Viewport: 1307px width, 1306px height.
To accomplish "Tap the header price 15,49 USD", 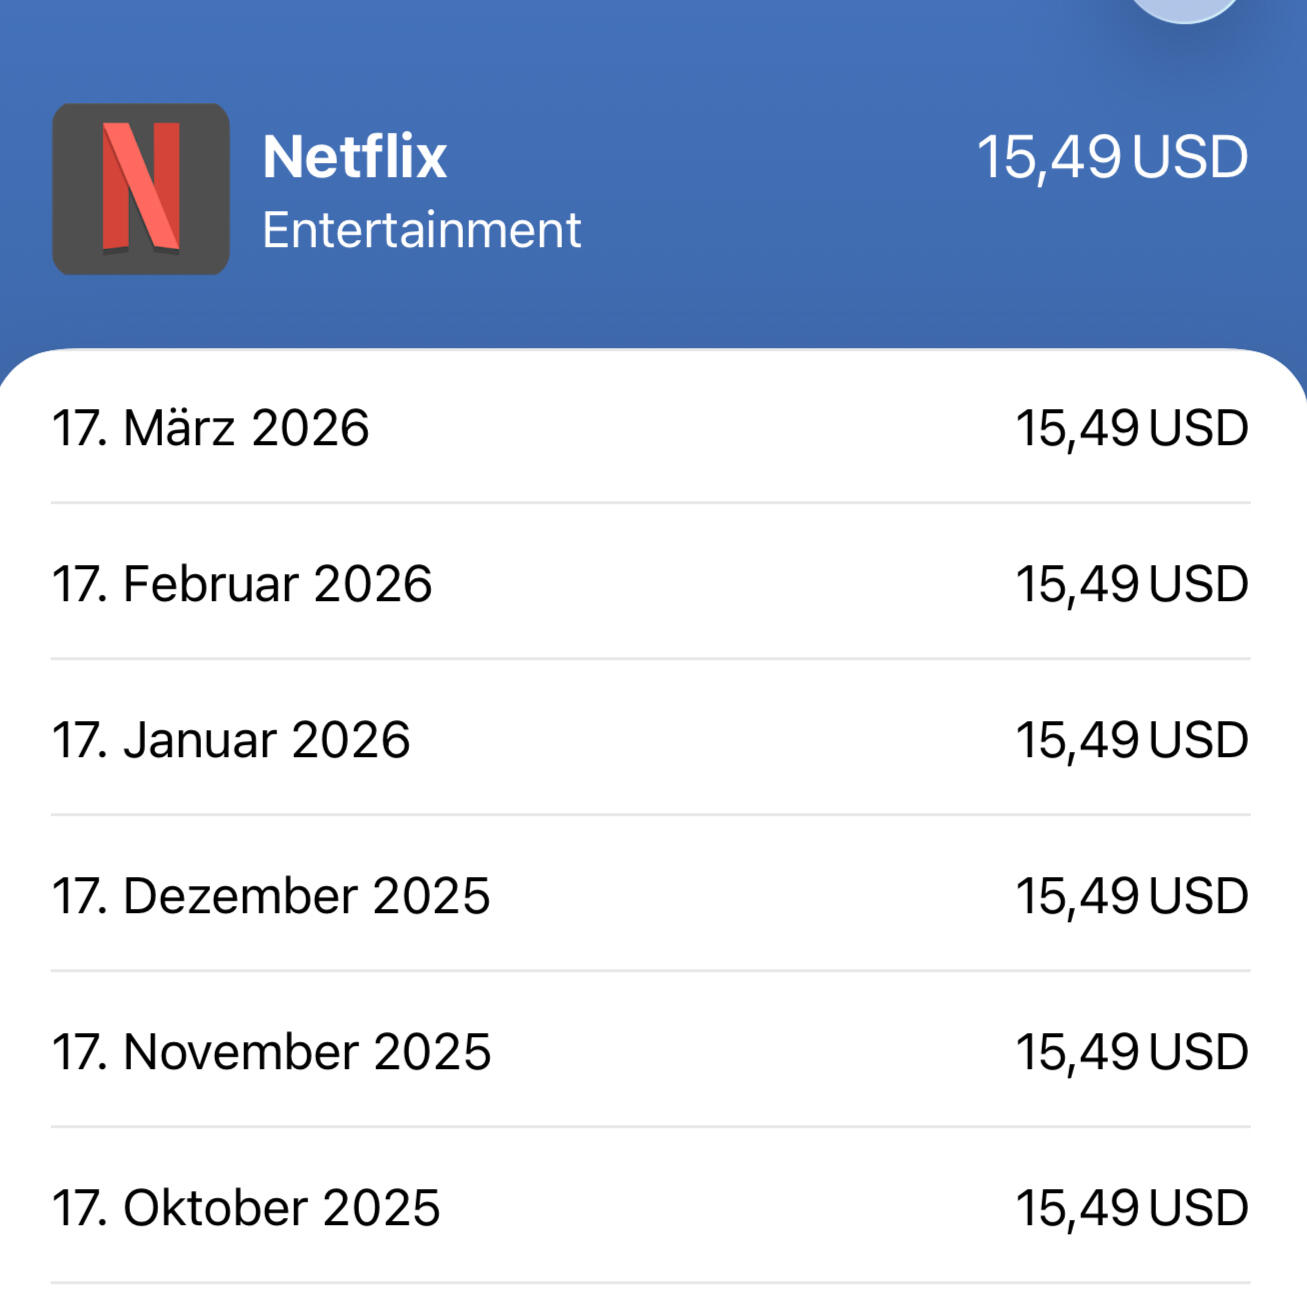I will click(1112, 157).
